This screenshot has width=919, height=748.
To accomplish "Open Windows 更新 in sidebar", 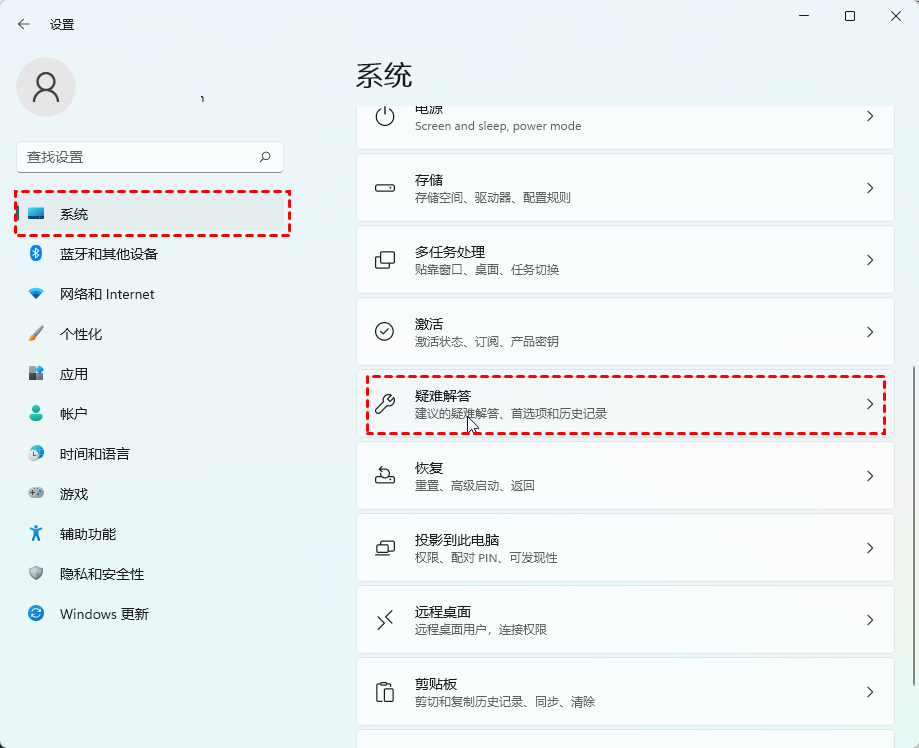I will [104, 614].
